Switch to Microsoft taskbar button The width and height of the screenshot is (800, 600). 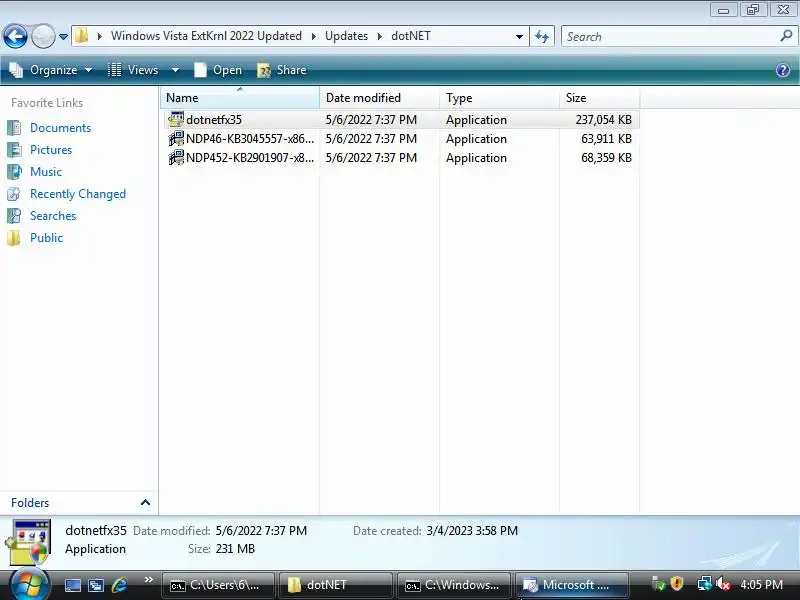571,585
